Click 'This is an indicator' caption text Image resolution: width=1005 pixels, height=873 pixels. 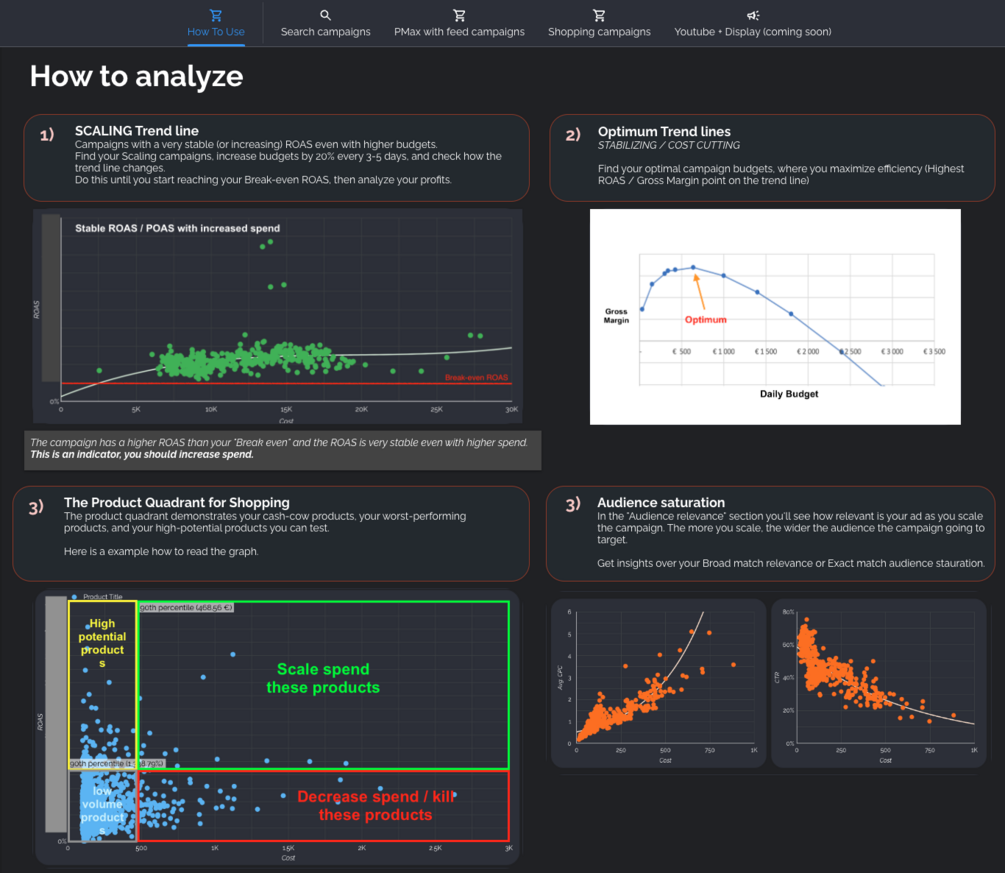(142, 454)
